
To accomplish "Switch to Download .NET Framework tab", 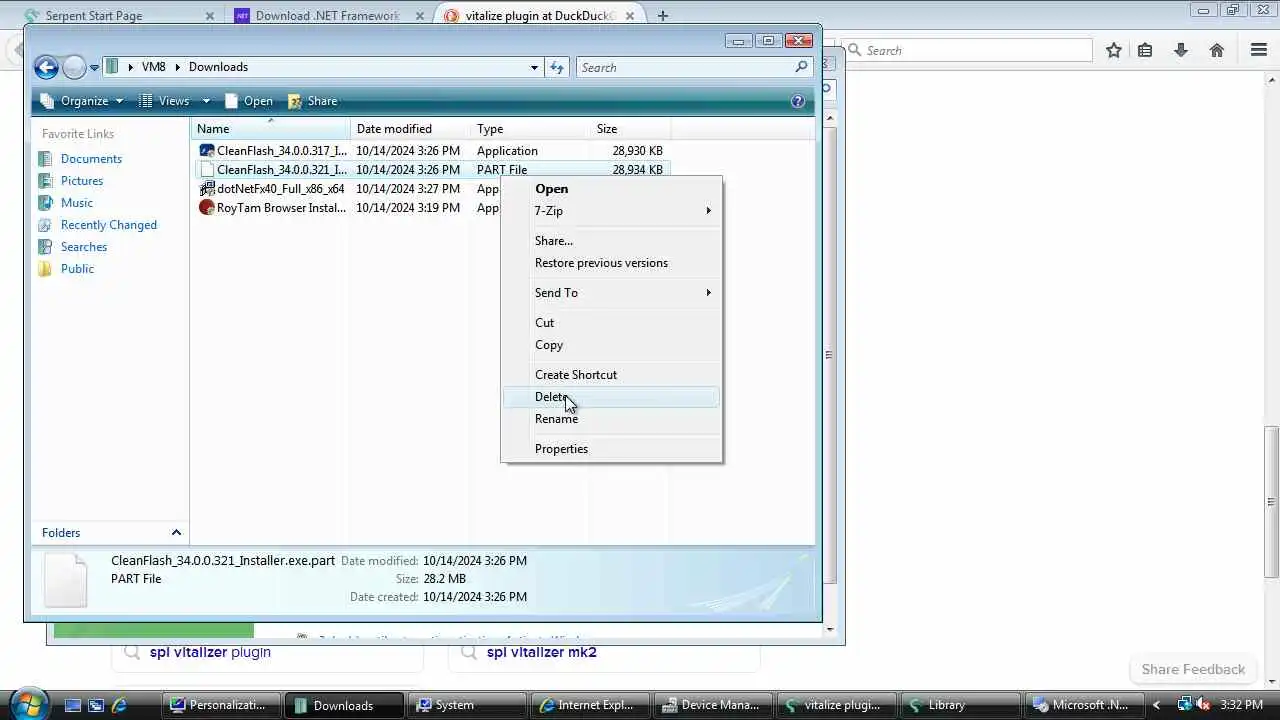I will point(327,16).
